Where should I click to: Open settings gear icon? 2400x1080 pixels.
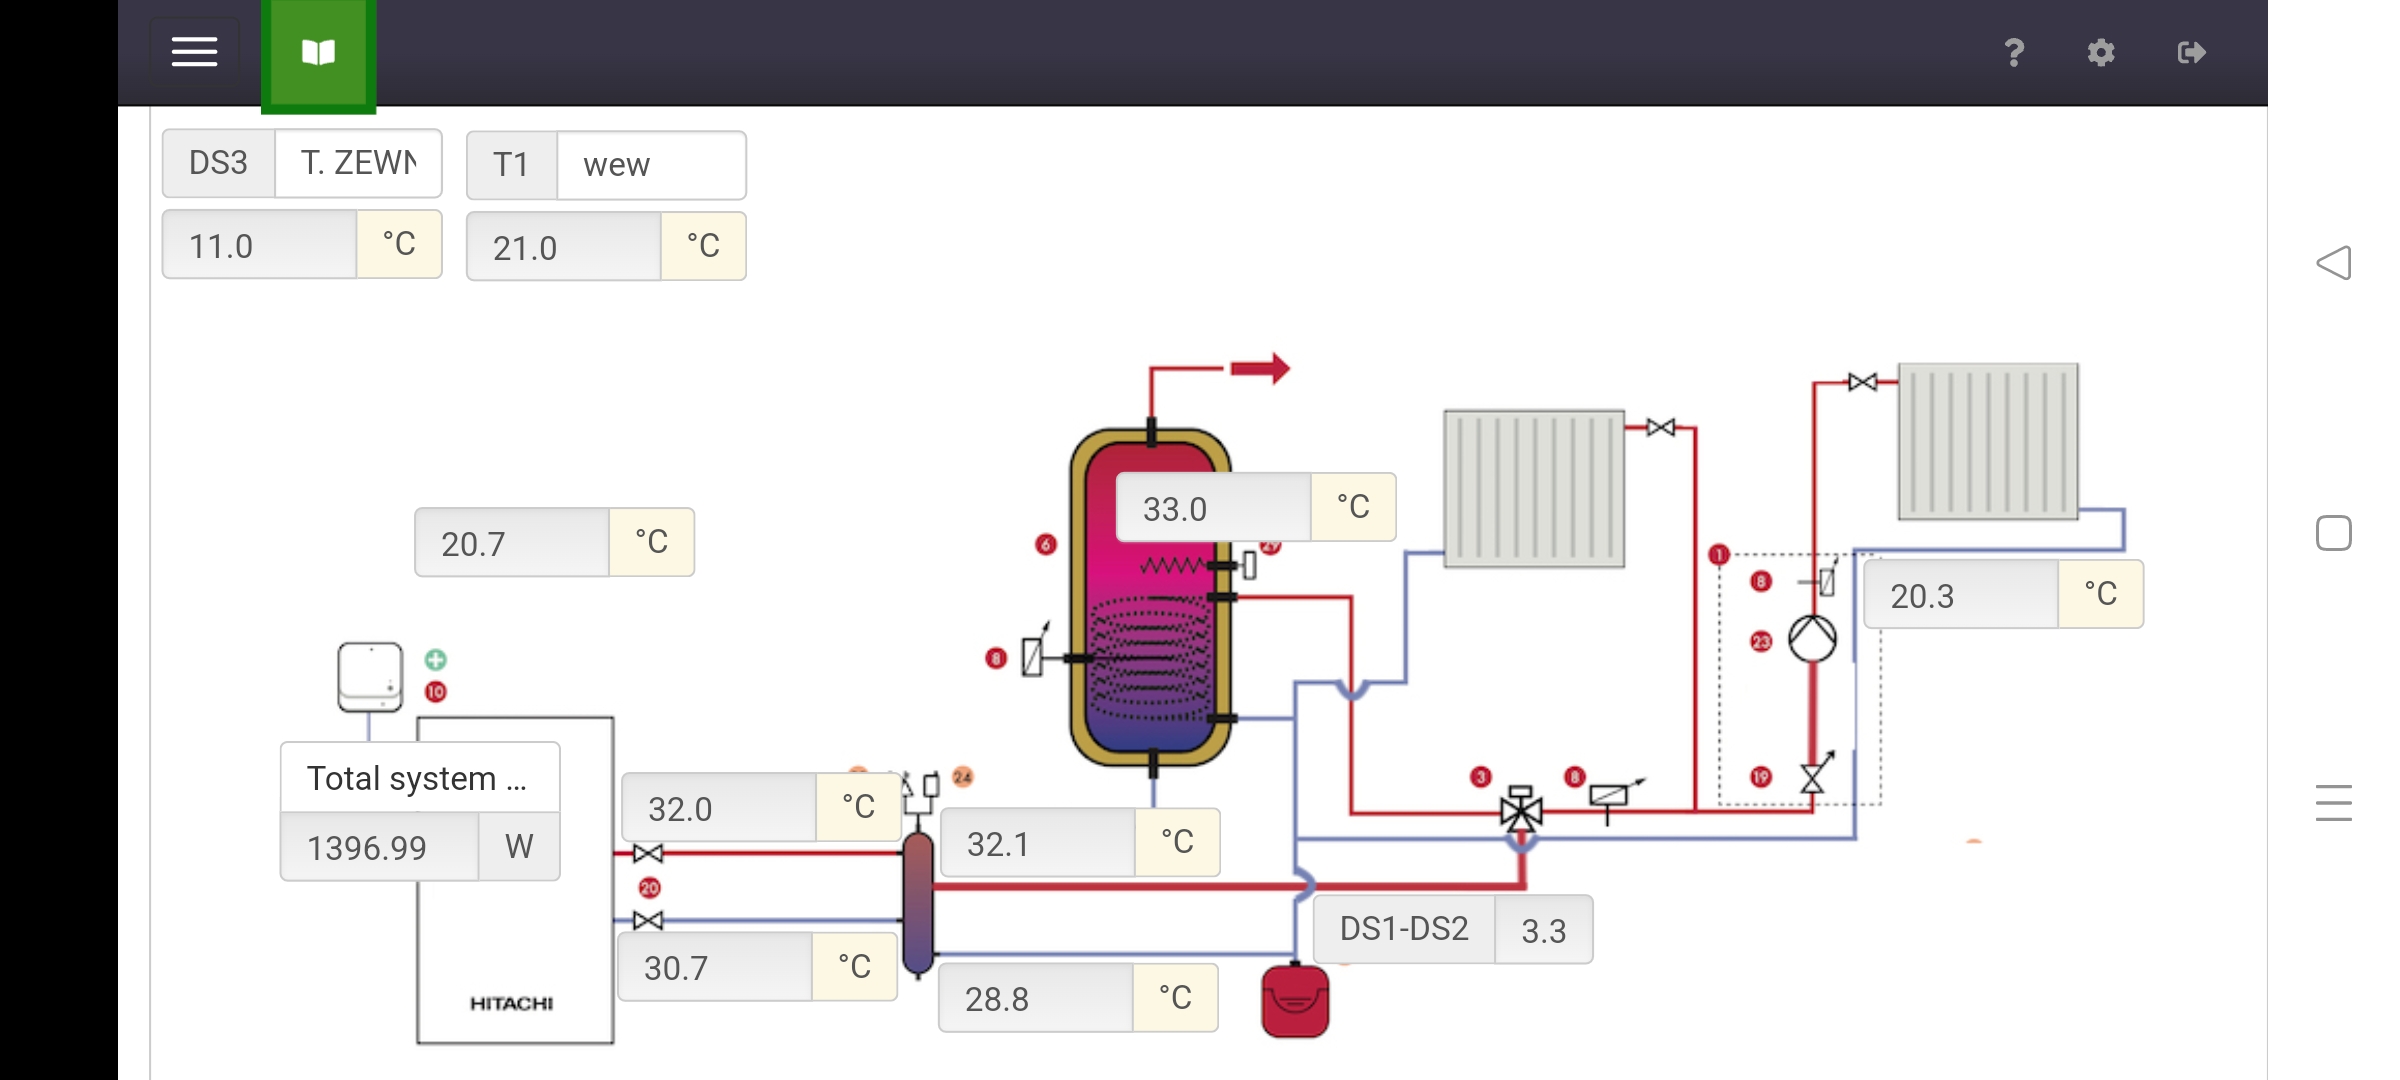pyautogui.click(x=2101, y=52)
